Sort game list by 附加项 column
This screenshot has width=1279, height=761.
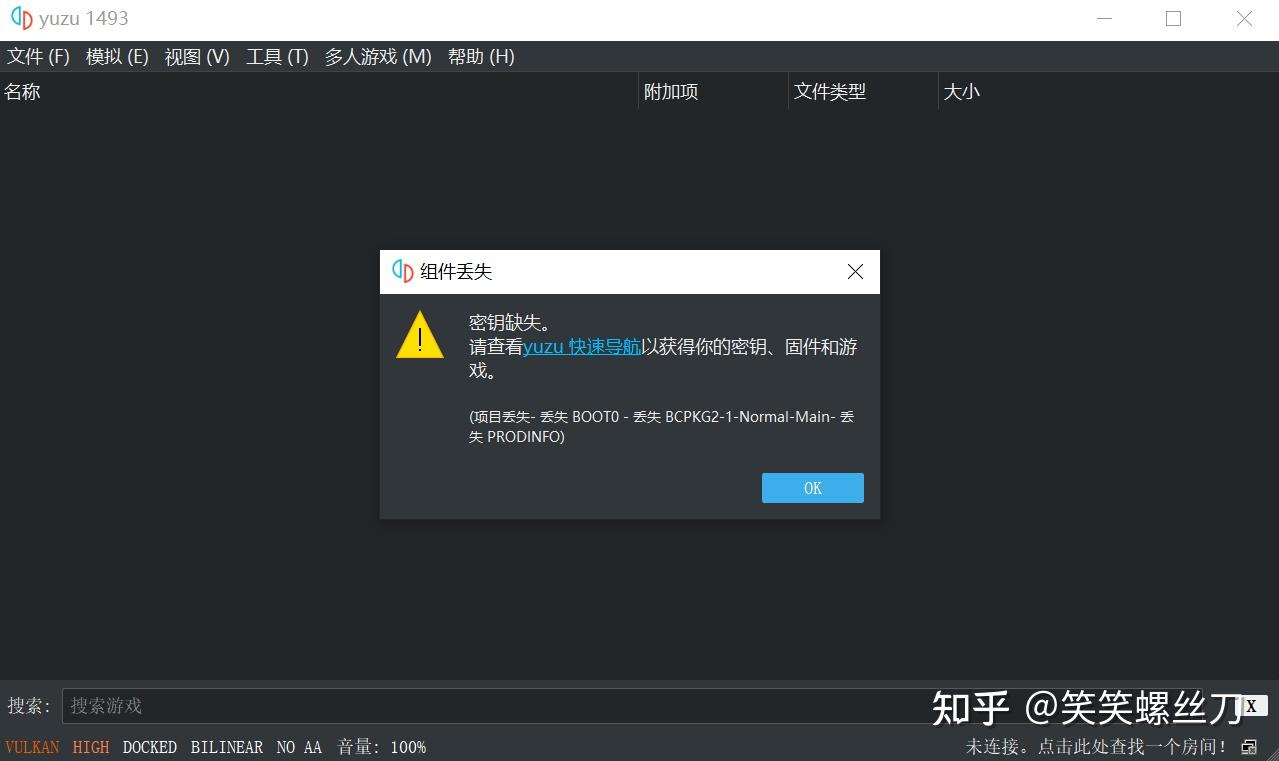click(x=713, y=92)
